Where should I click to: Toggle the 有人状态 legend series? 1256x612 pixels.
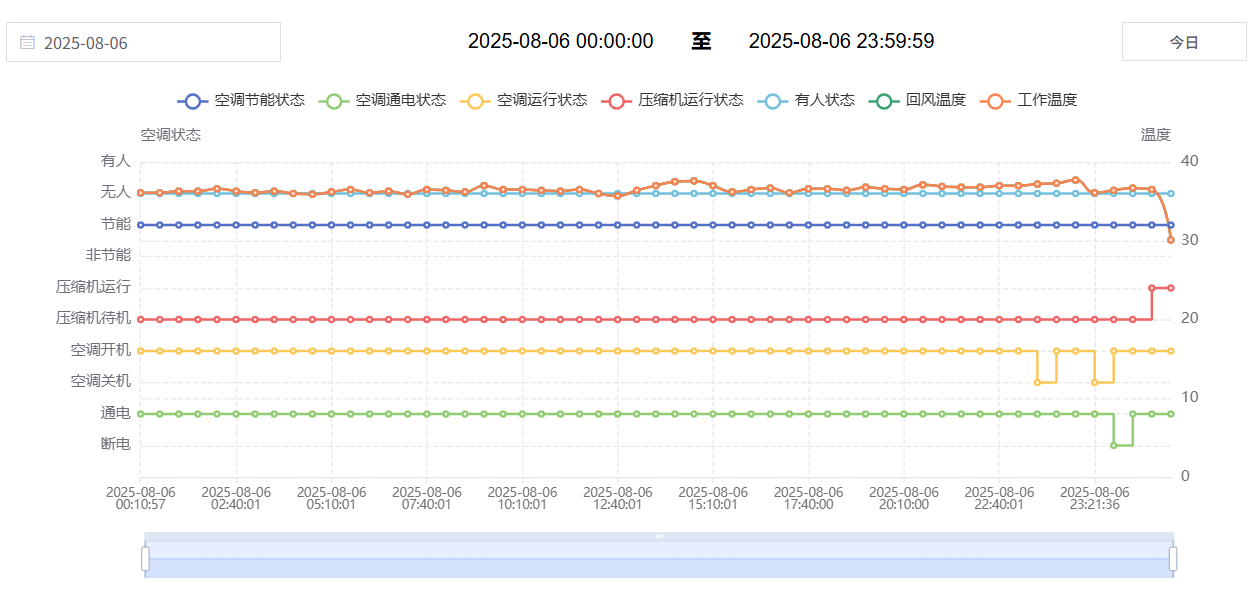tap(807, 100)
